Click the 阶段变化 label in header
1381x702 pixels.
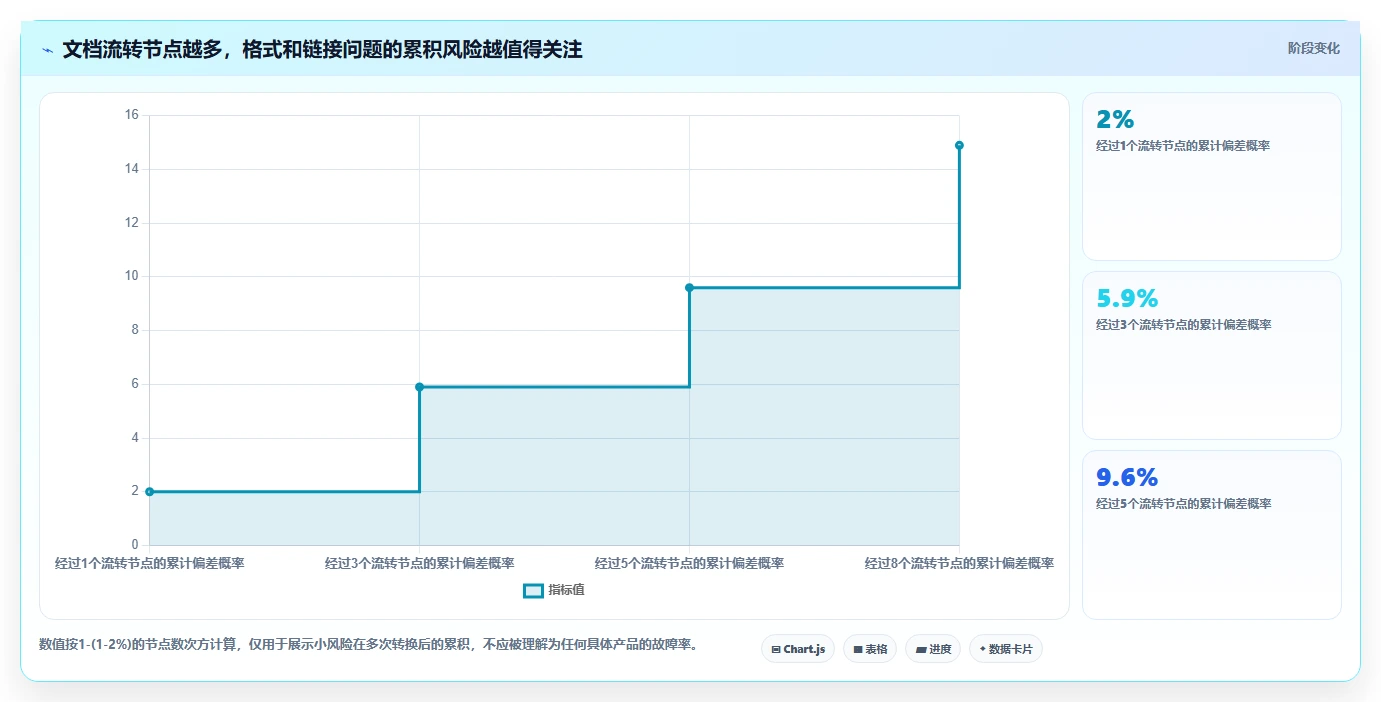[1313, 48]
